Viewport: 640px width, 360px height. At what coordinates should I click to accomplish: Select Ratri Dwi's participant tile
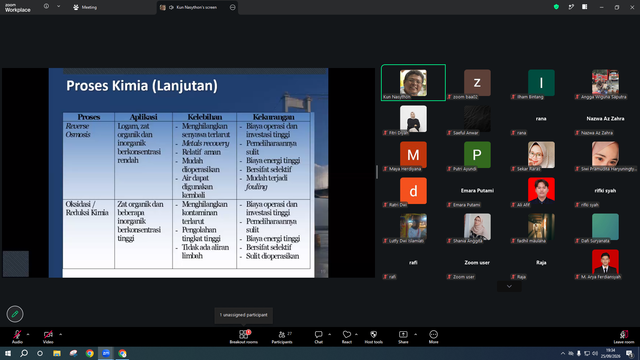(413, 191)
